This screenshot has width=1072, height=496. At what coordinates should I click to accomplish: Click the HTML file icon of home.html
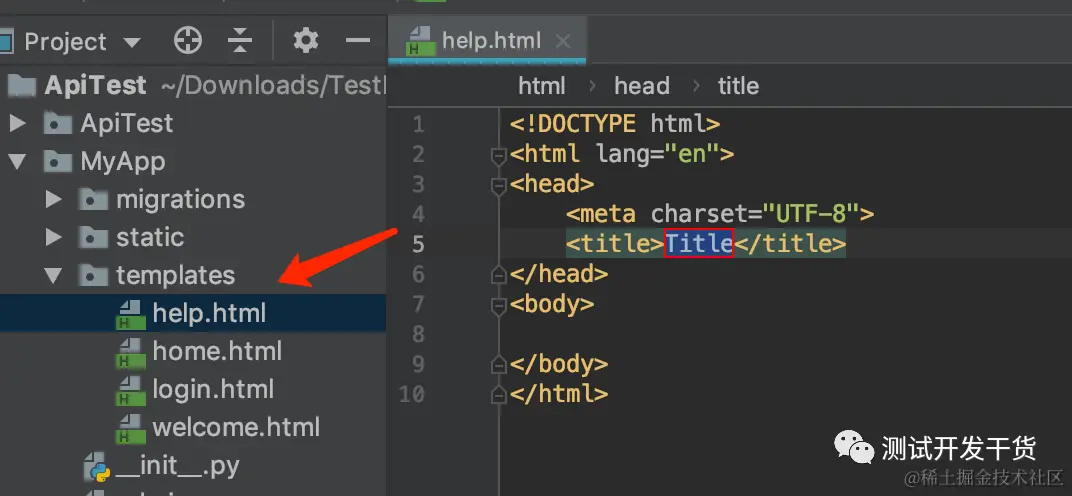click(131, 353)
